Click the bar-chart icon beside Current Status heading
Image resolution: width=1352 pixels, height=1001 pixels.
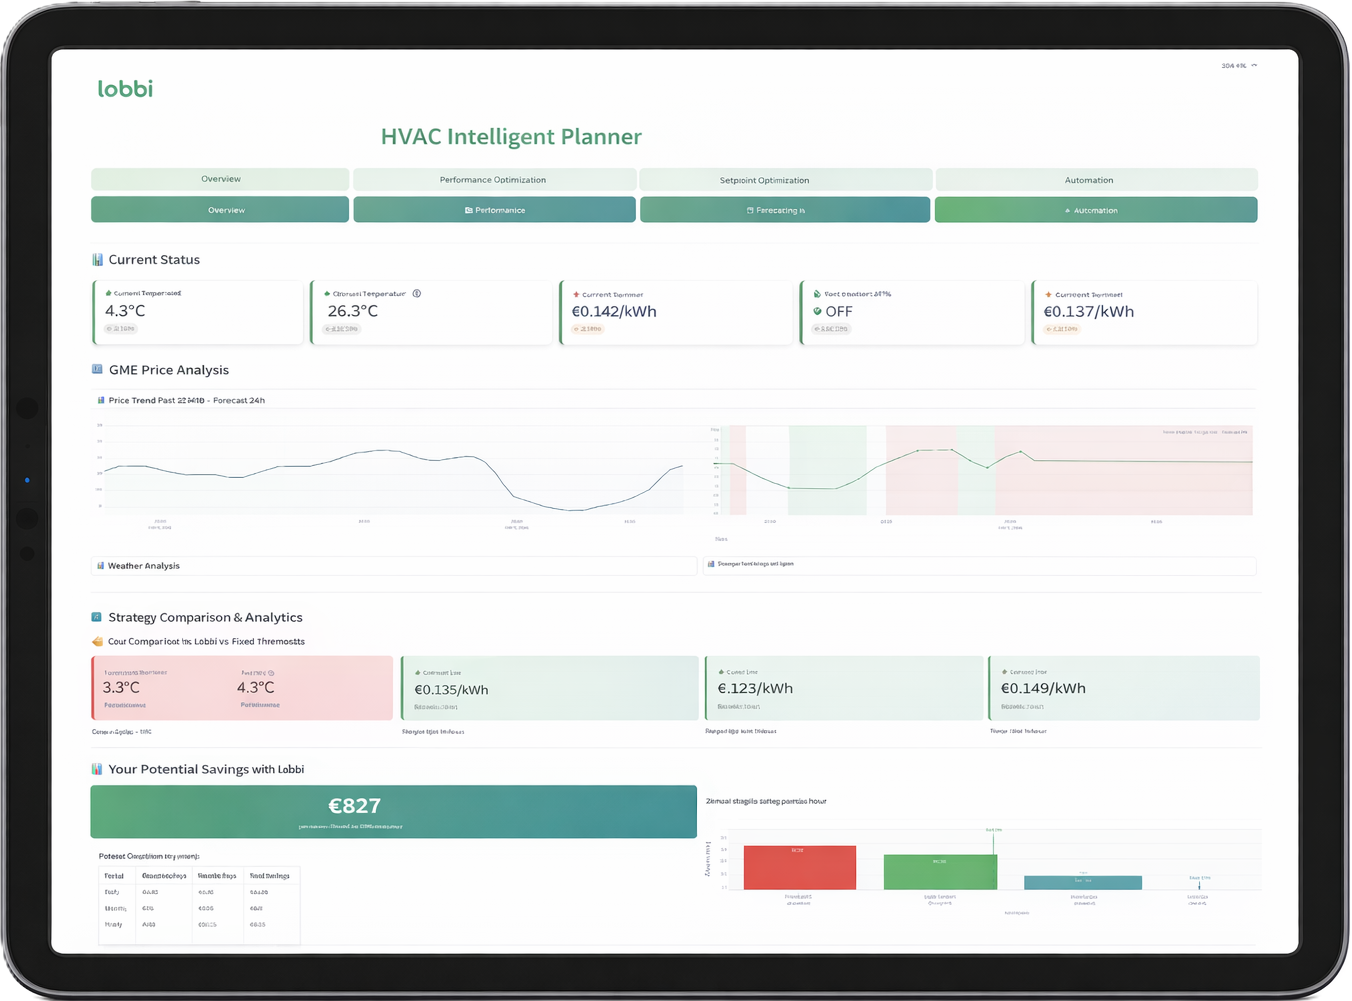tap(97, 259)
